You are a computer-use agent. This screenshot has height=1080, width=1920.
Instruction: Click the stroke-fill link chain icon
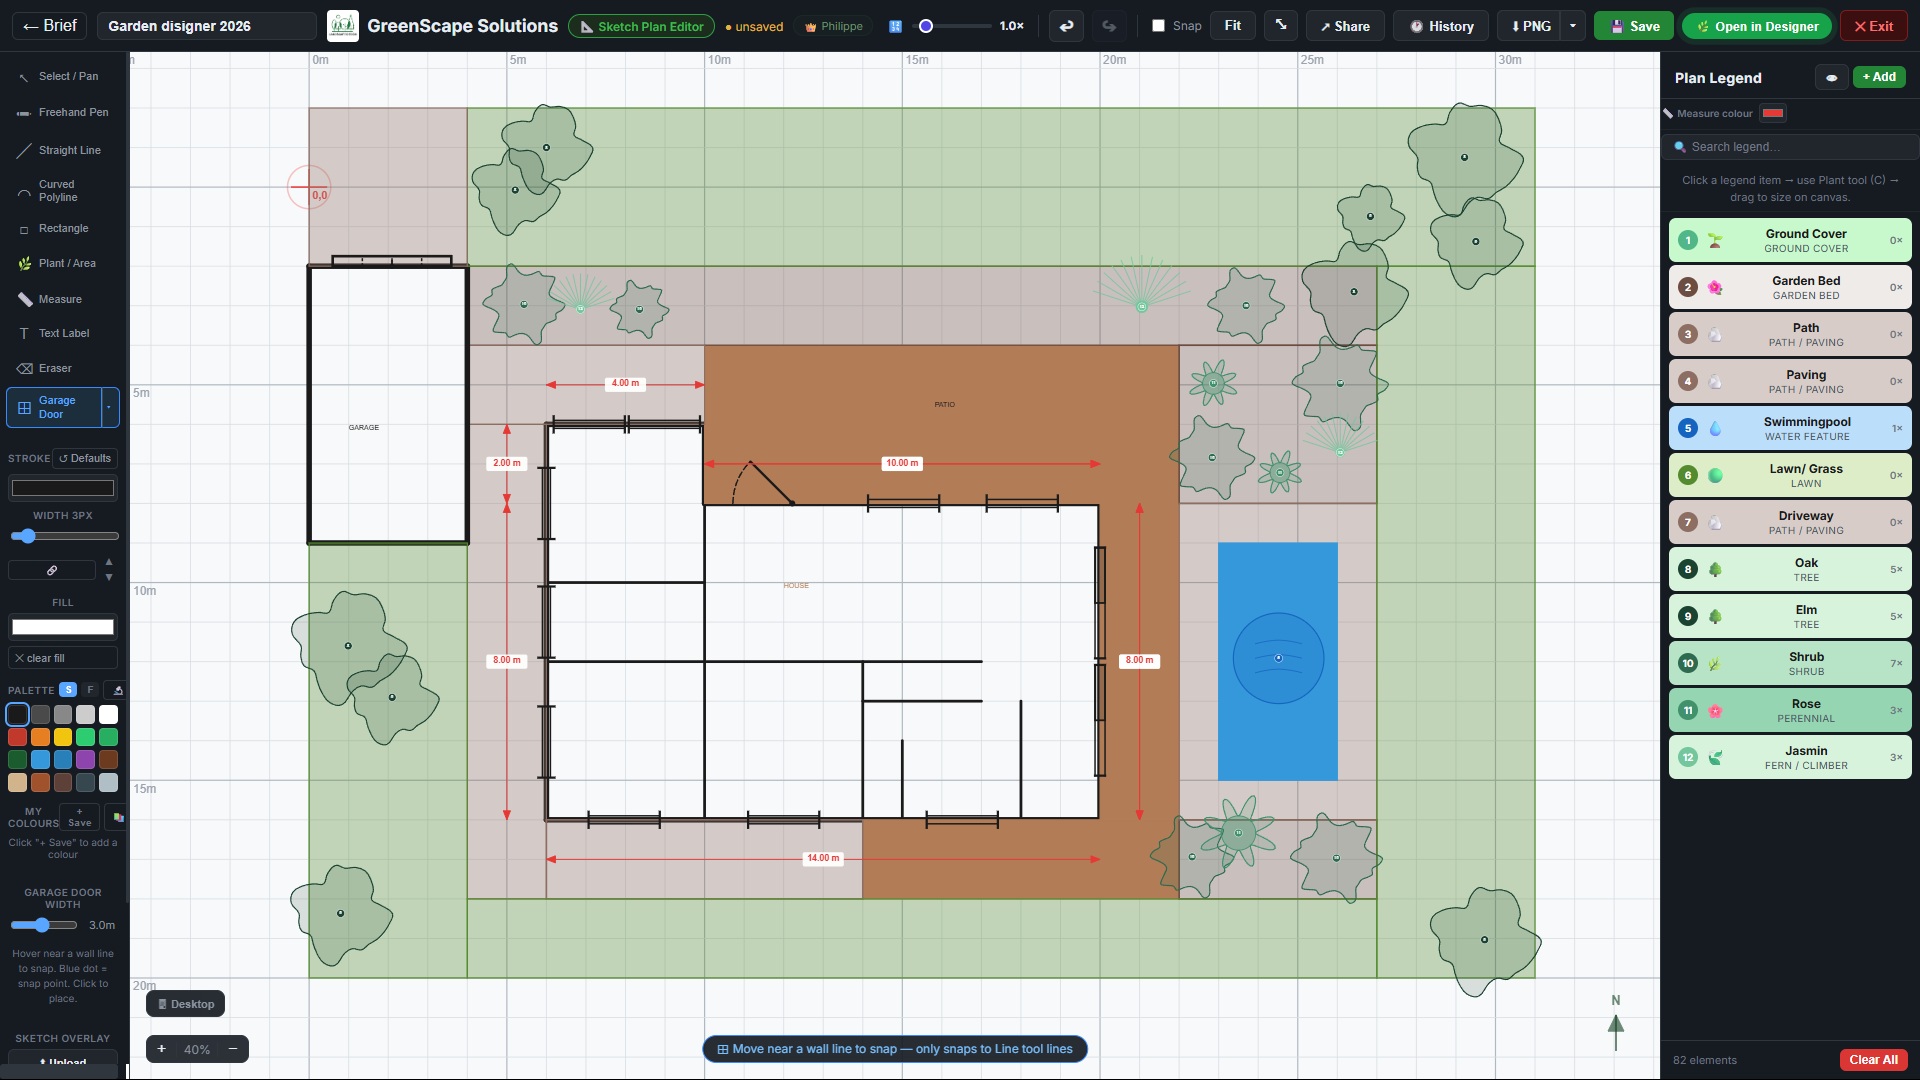pos(52,570)
